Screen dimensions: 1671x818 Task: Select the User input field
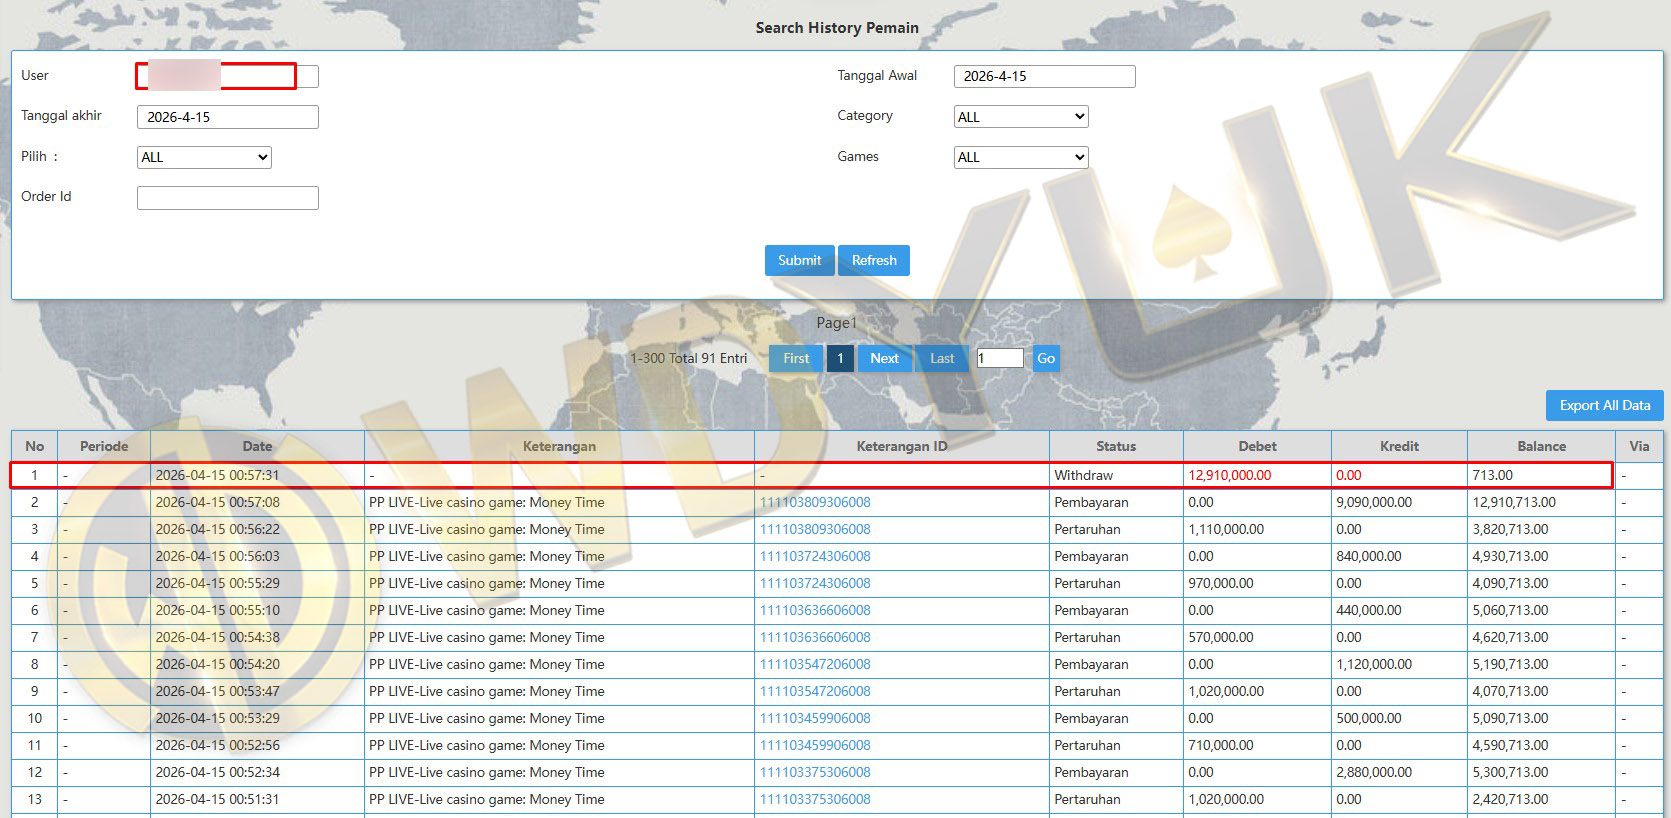[x=227, y=76]
